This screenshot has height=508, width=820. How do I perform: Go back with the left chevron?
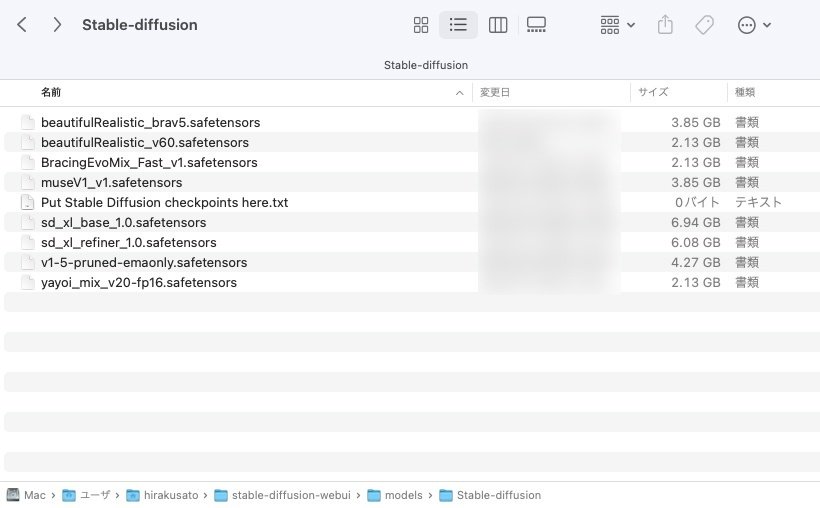tap(22, 25)
